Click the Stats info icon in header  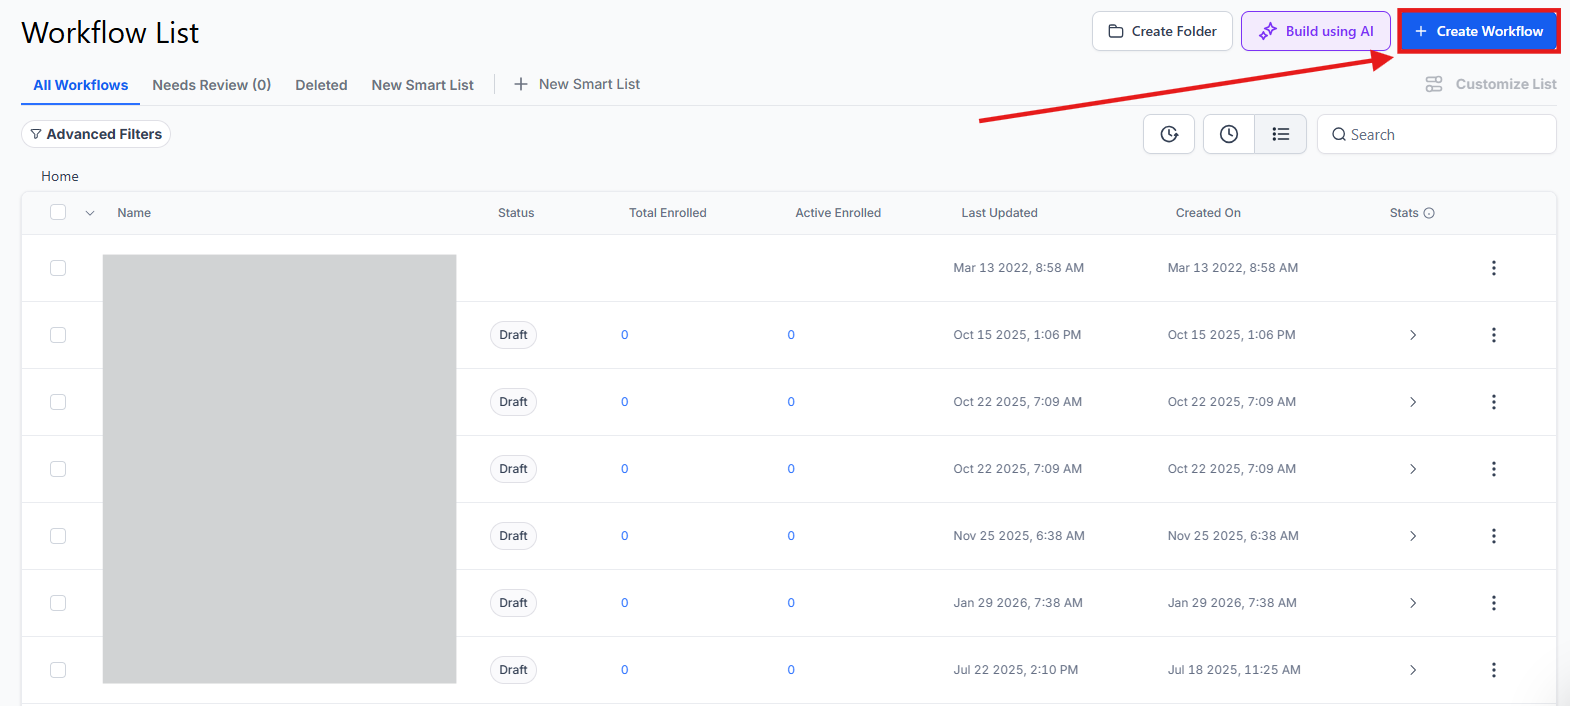click(1429, 213)
